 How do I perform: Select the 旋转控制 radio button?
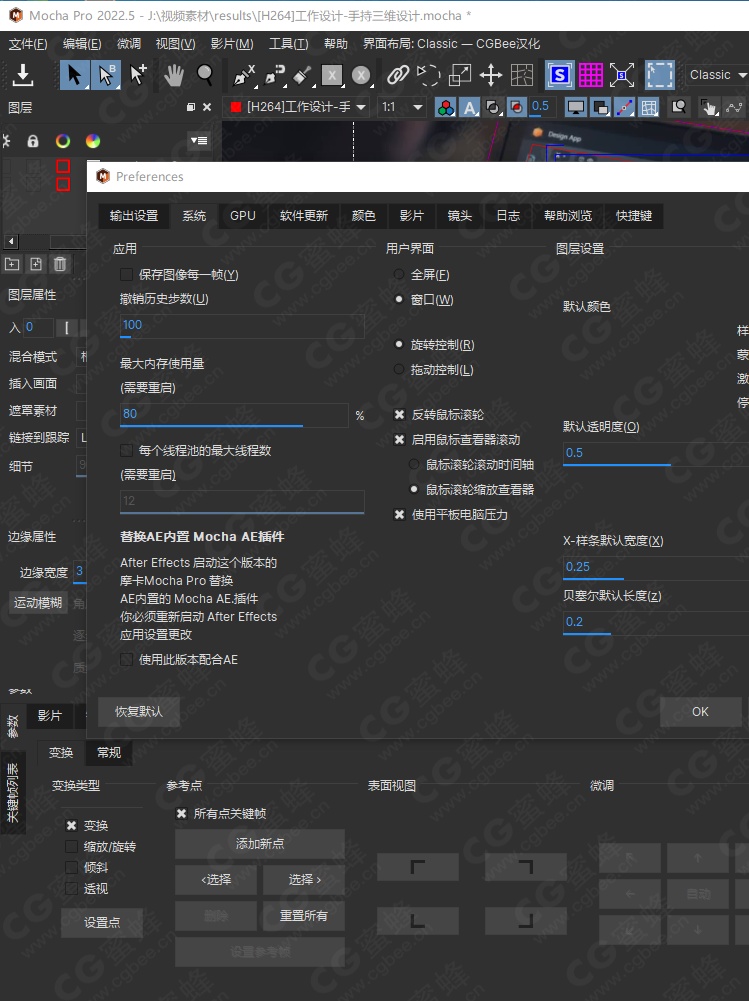coord(399,345)
